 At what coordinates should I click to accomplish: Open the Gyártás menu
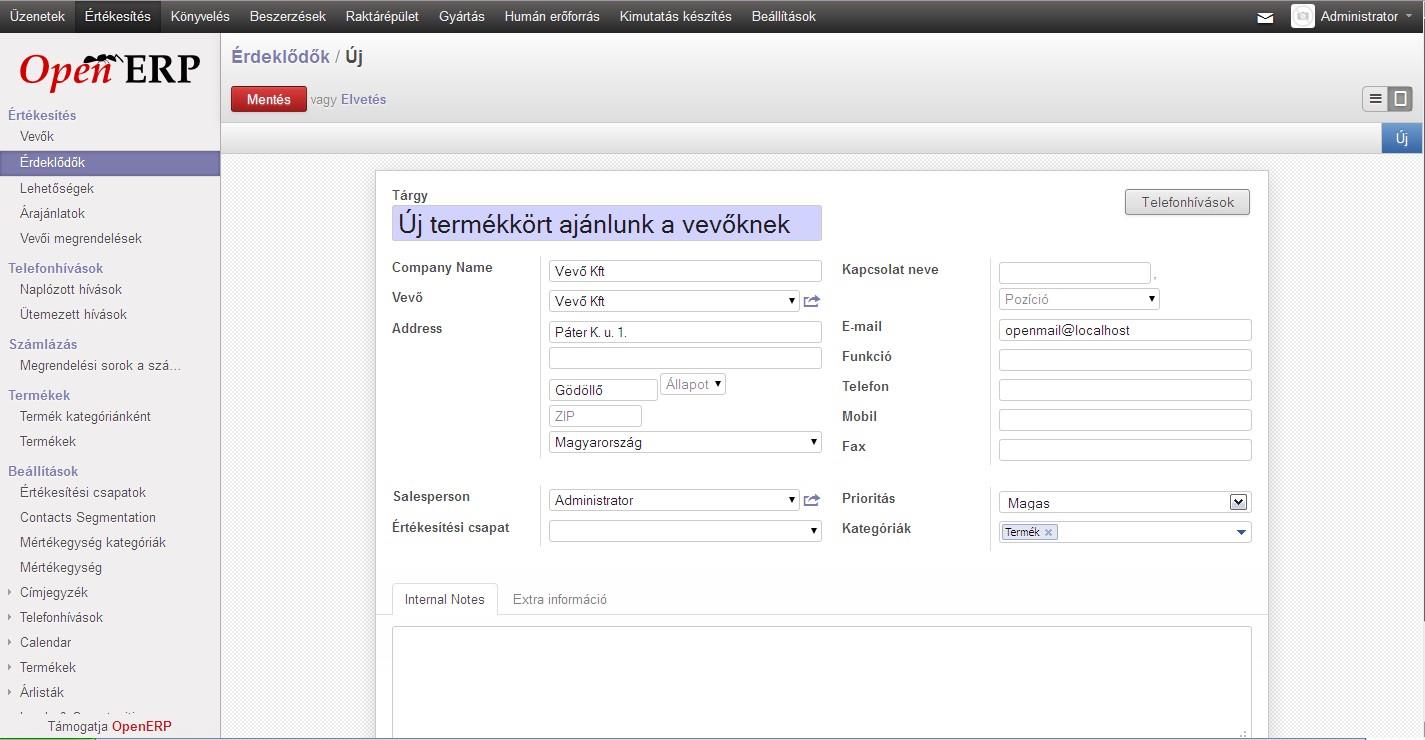point(462,16)
